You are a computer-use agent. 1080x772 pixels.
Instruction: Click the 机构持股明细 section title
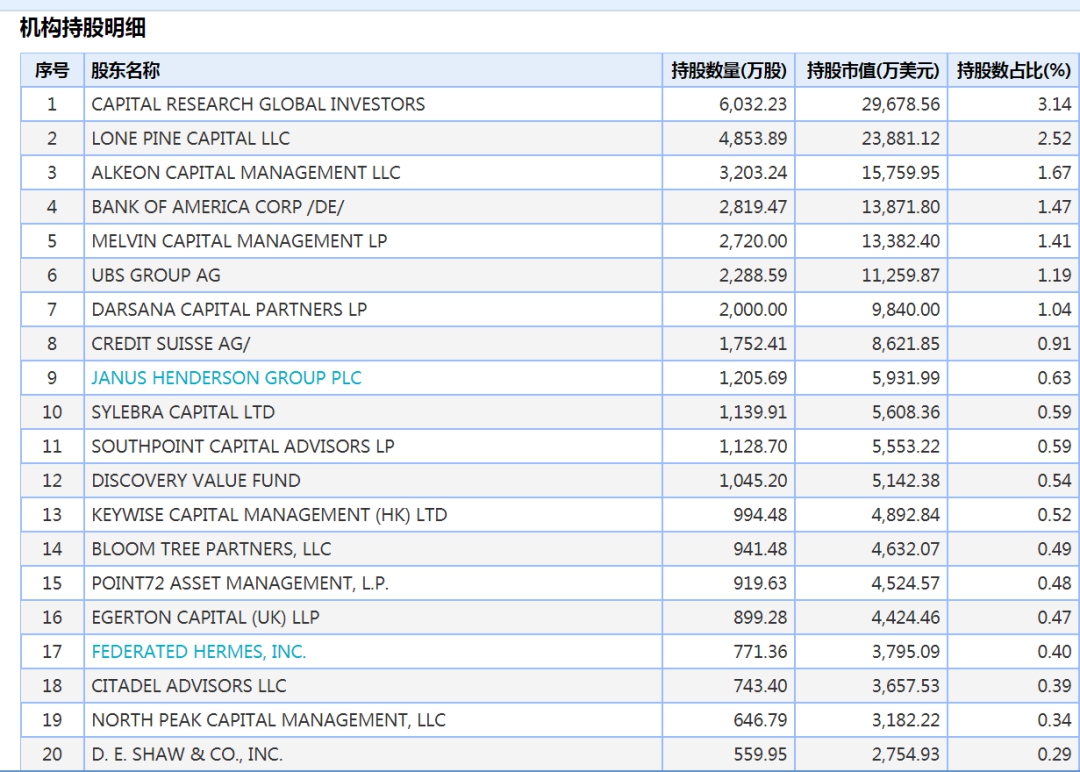pos(83,29)
